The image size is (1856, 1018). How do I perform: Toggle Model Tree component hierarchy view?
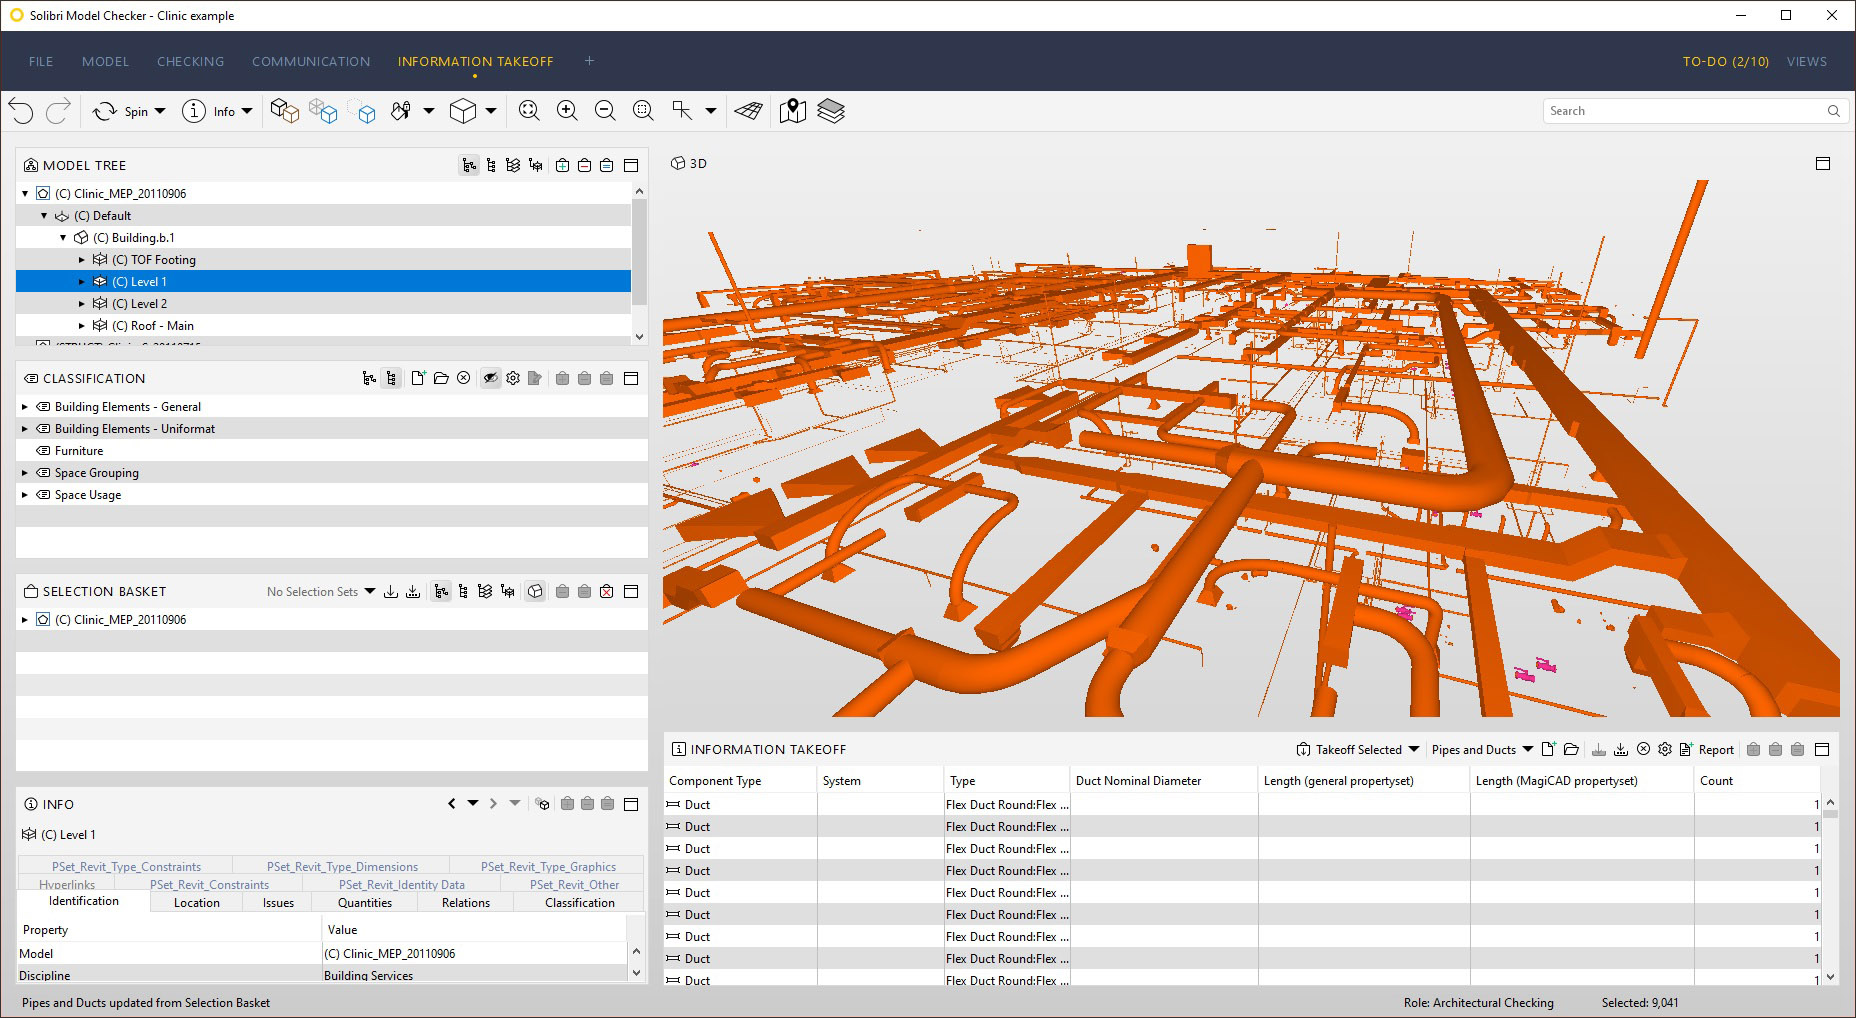pyautogui.click(x=491, y=166)
